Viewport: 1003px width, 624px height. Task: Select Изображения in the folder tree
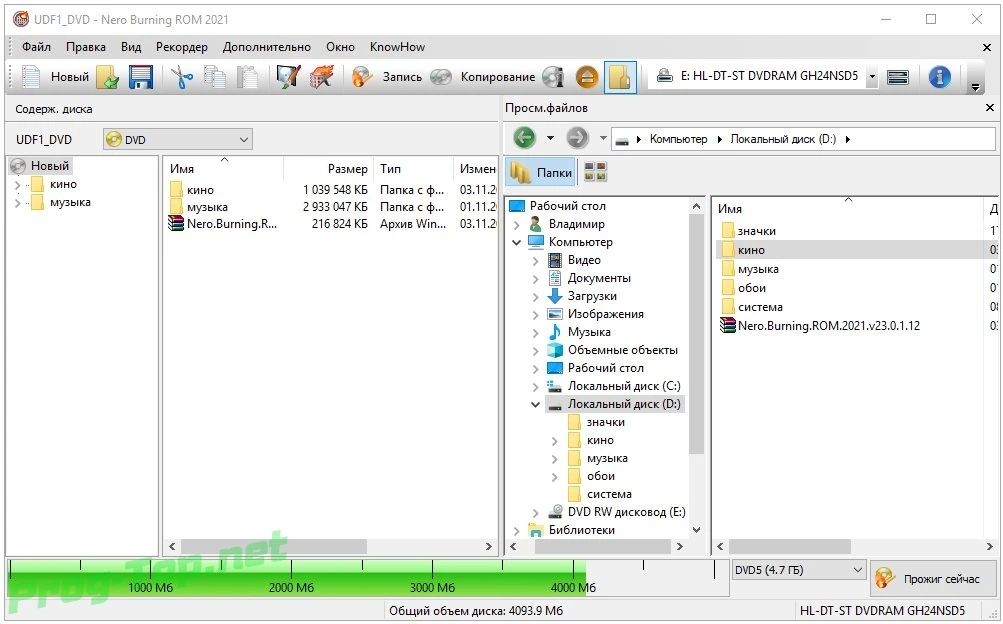[x=605, y=314]
